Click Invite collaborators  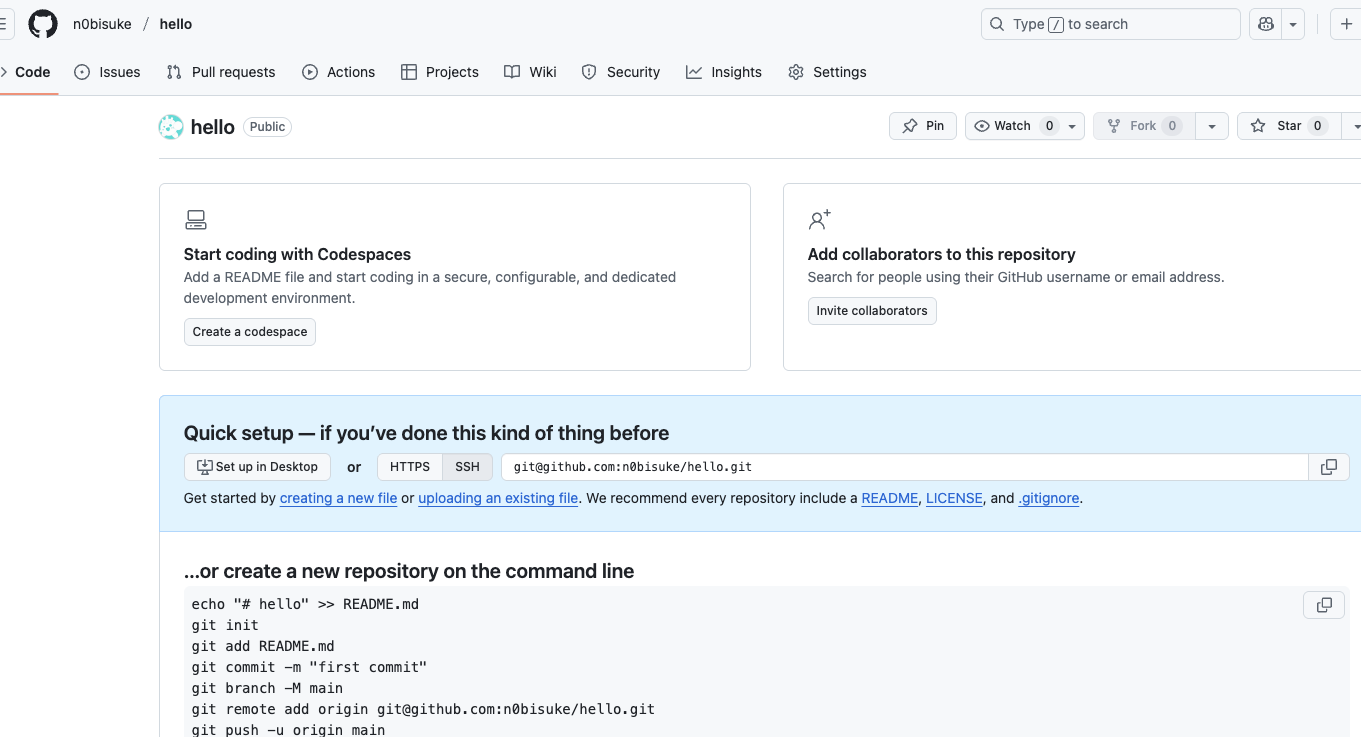click(x=872, y=311)
